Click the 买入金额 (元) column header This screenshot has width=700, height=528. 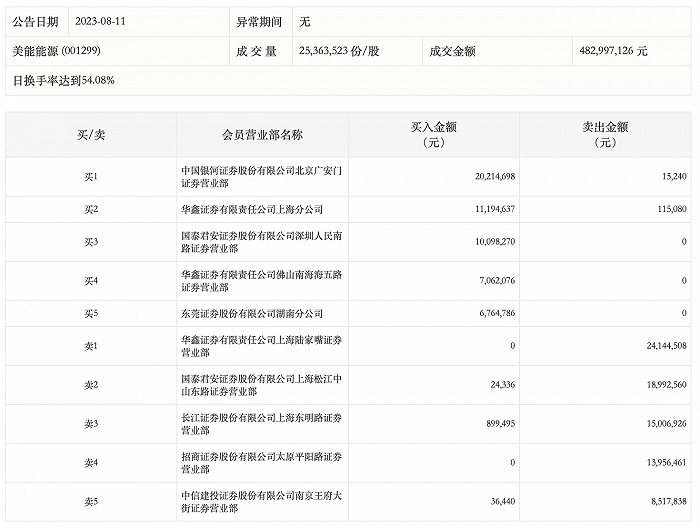(434, 135)
